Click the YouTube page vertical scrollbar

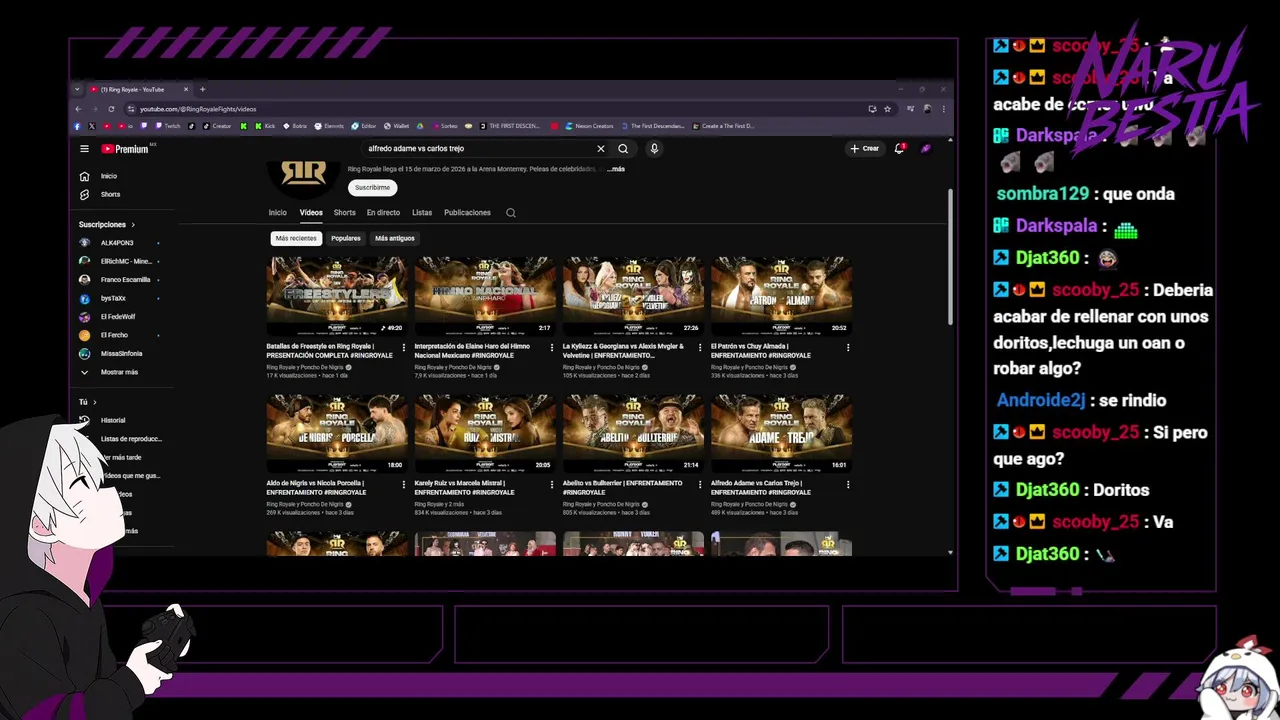pos(950,255)
